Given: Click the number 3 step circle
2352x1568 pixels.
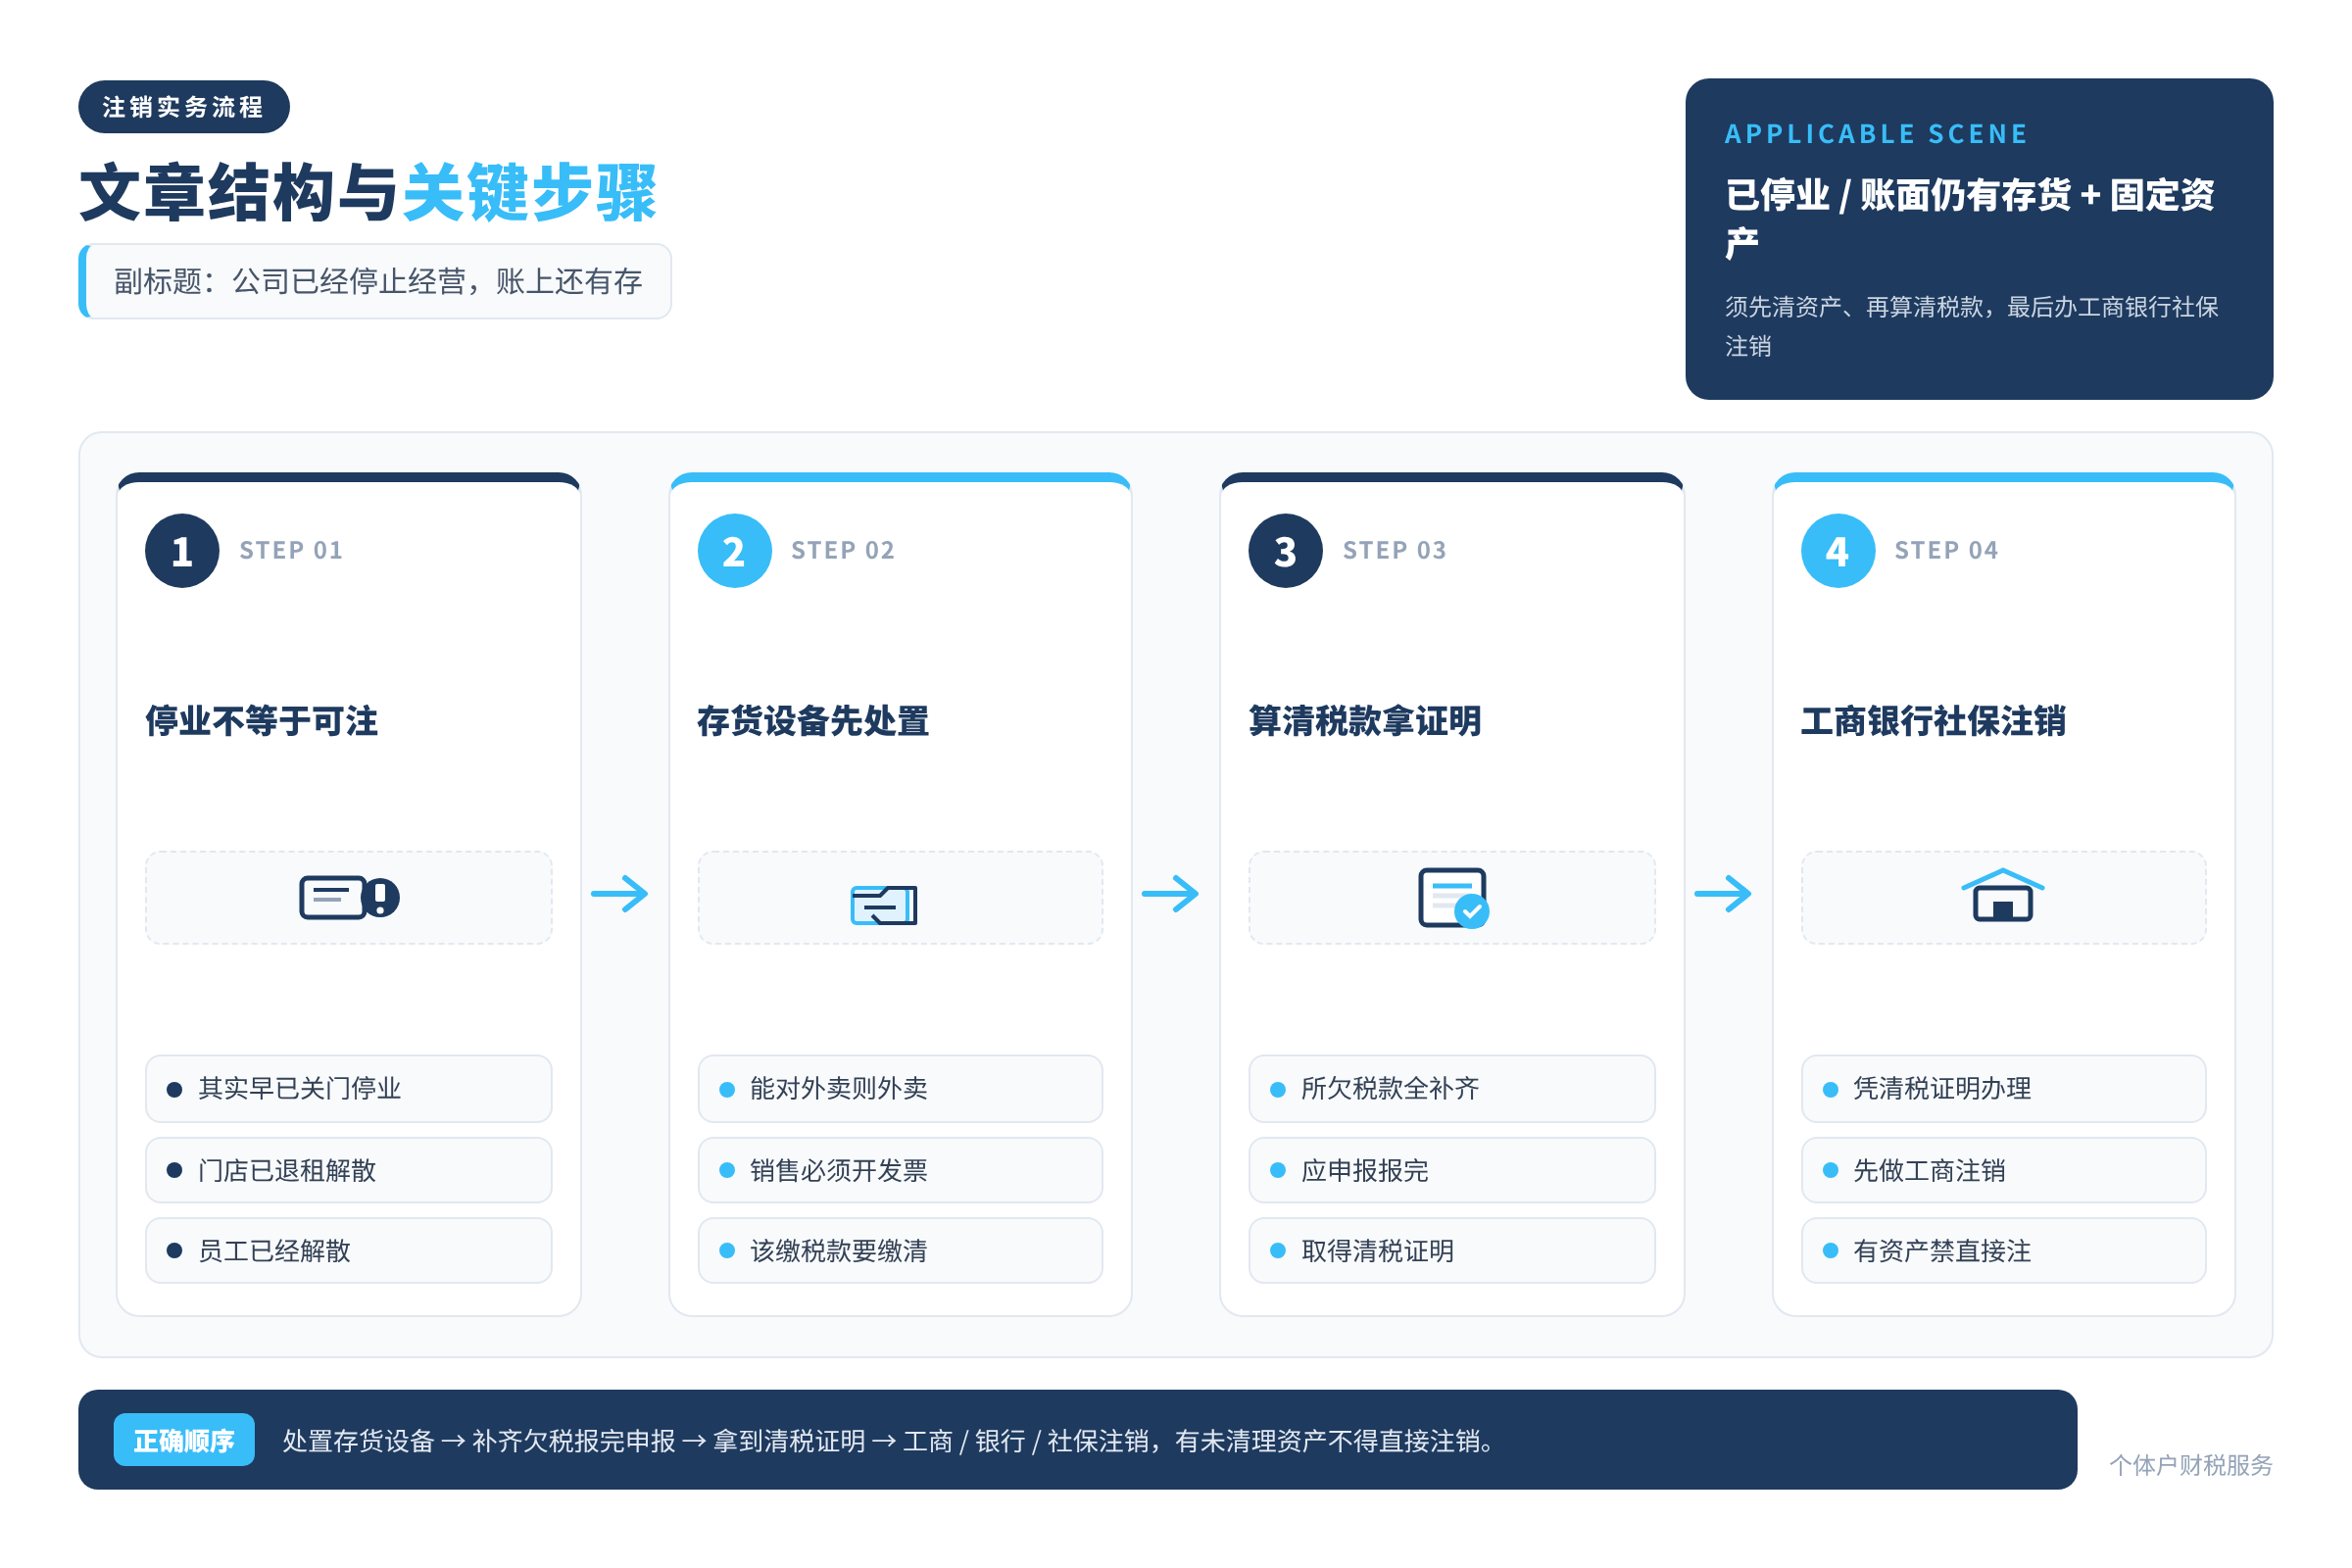Looking at the screenshot, I should point(1285,551).
